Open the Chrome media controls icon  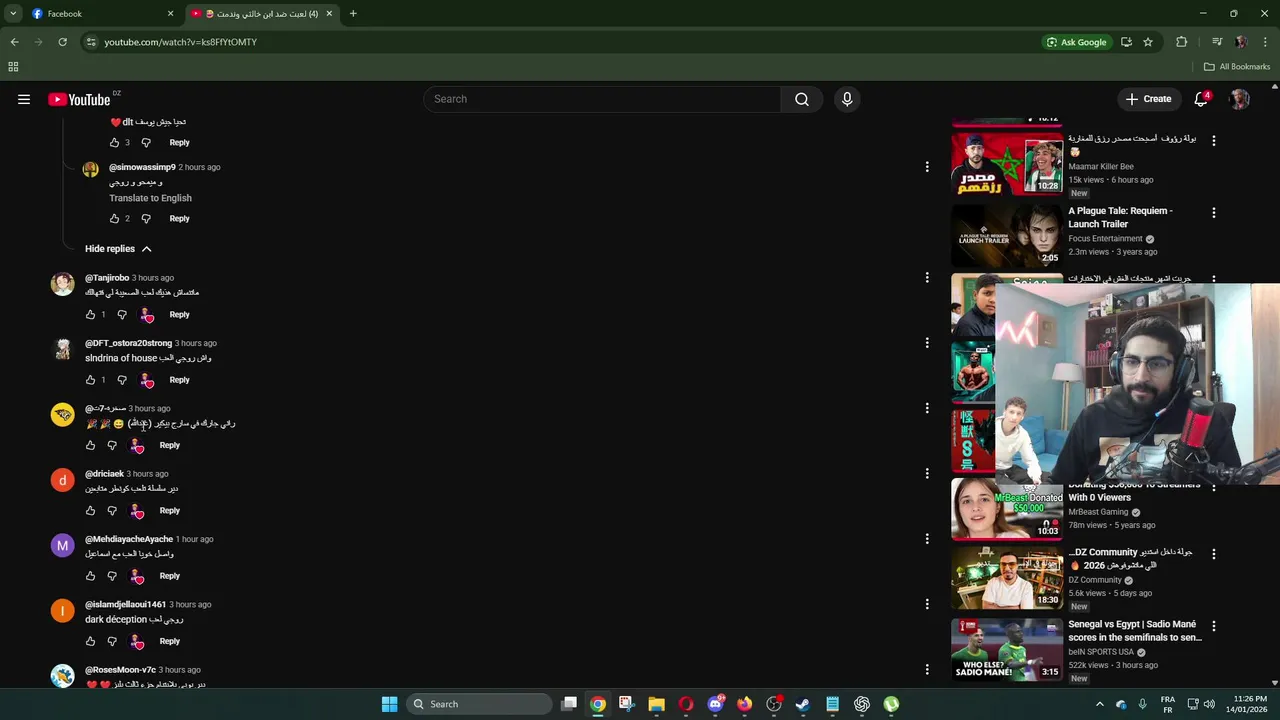pos(1217,42)
